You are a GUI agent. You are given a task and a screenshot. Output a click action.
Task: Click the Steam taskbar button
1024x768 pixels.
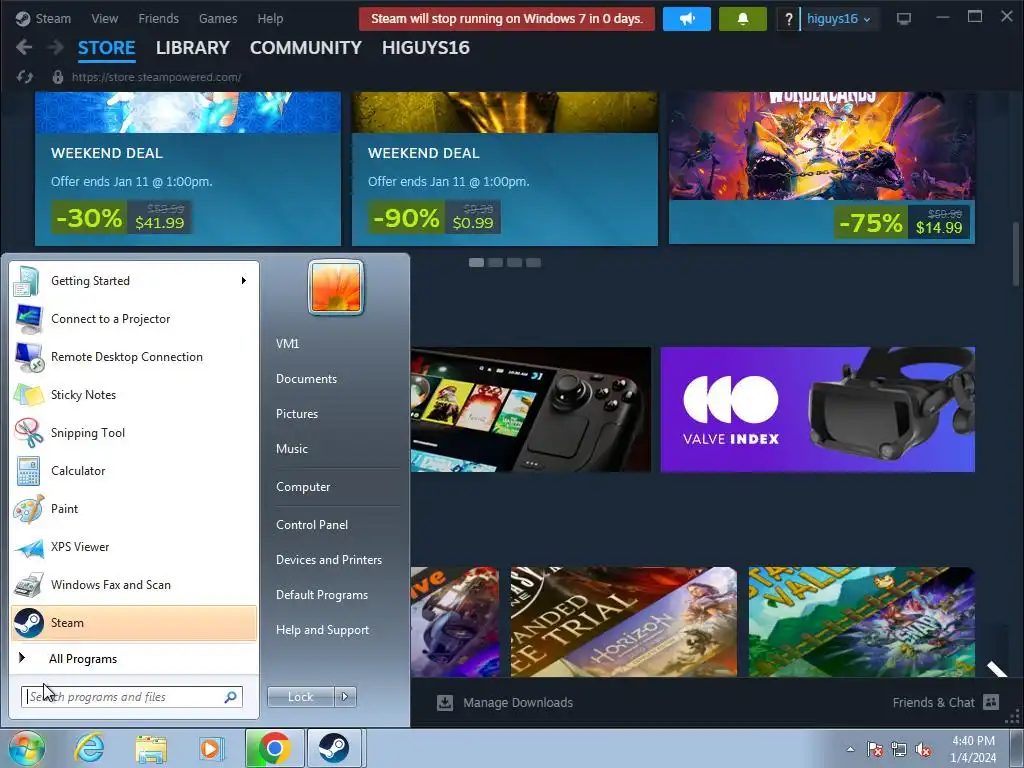pyautogui.click(x=334, y=748)
